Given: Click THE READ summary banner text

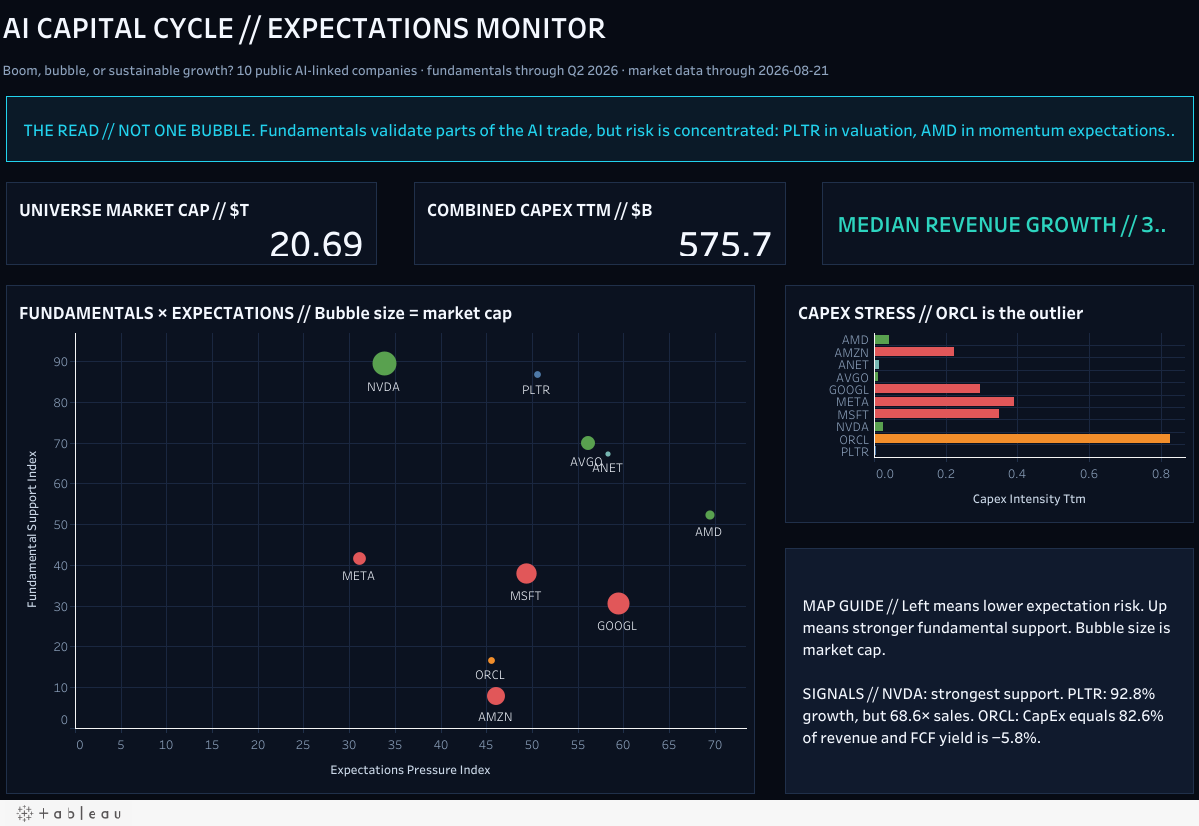Looking at the screenshot, I should (599, 130).
